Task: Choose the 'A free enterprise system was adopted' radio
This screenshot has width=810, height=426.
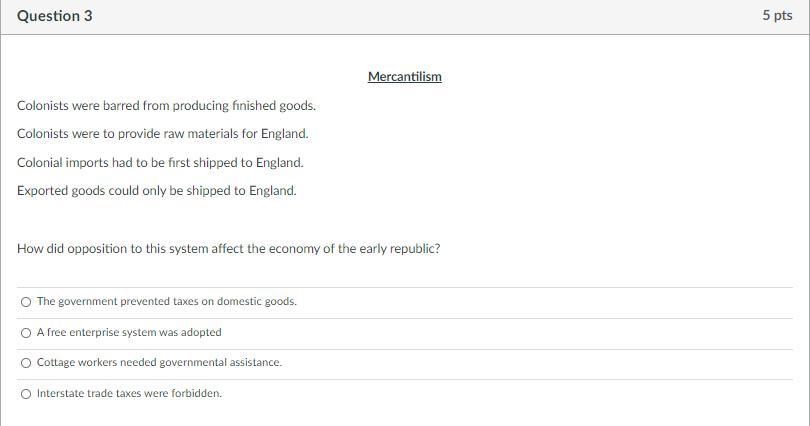Action: point(26,332)
